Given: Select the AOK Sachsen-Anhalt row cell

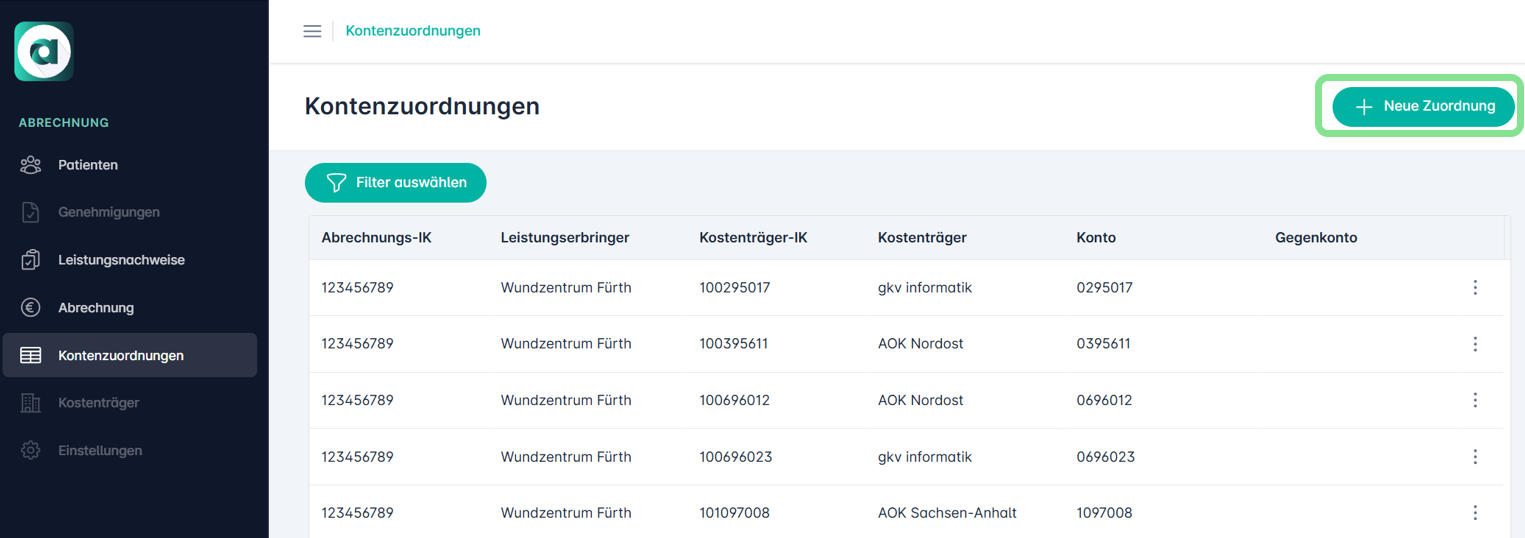Looking at the screenshot, I should click(947, 513).
